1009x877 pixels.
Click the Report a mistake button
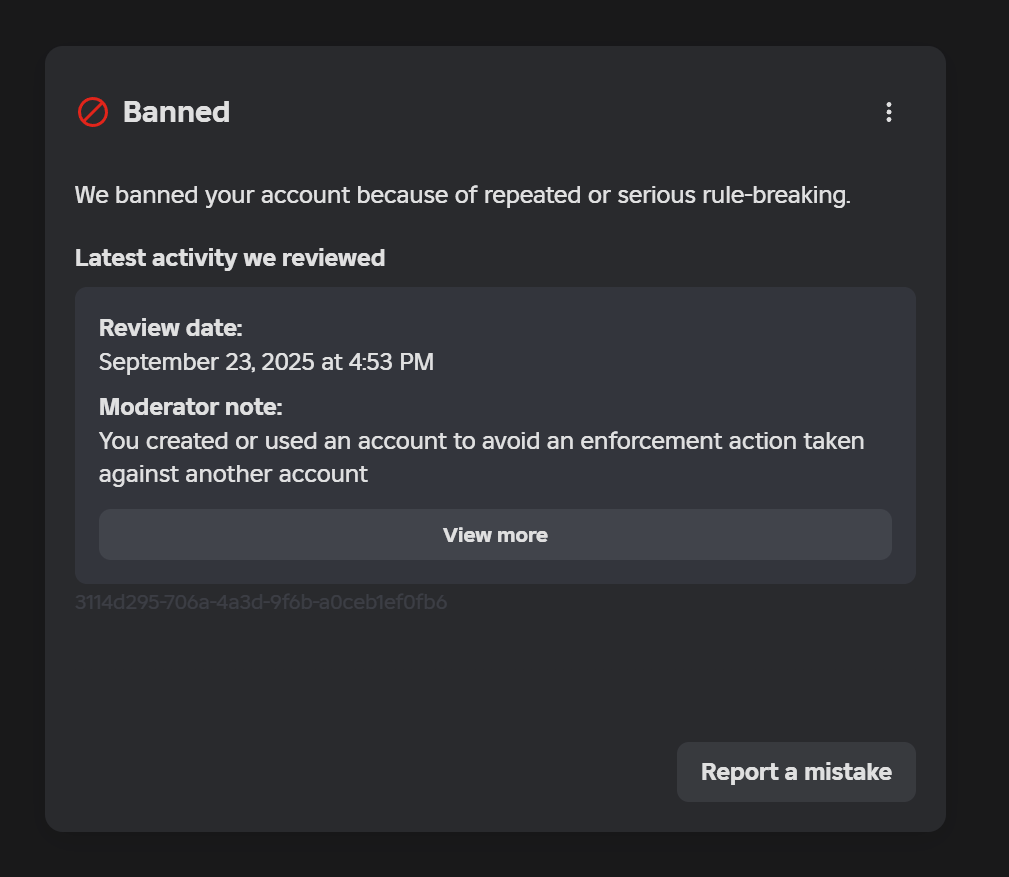coord(796,772)
